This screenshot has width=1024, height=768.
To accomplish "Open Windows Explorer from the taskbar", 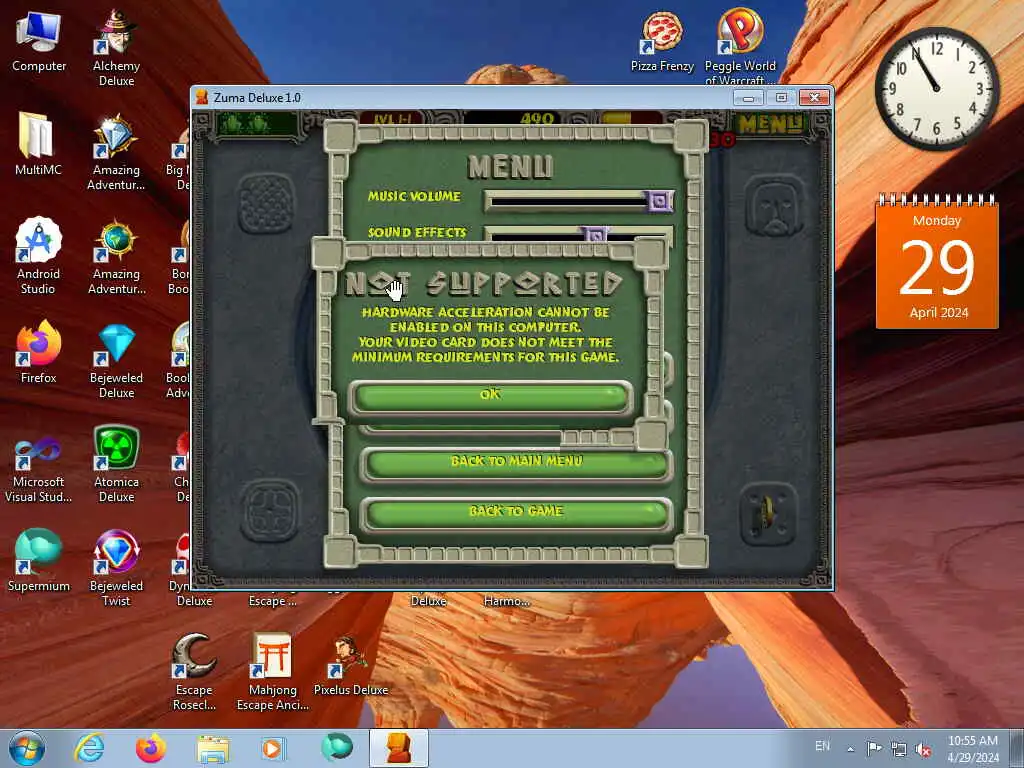I will point(213,748).
